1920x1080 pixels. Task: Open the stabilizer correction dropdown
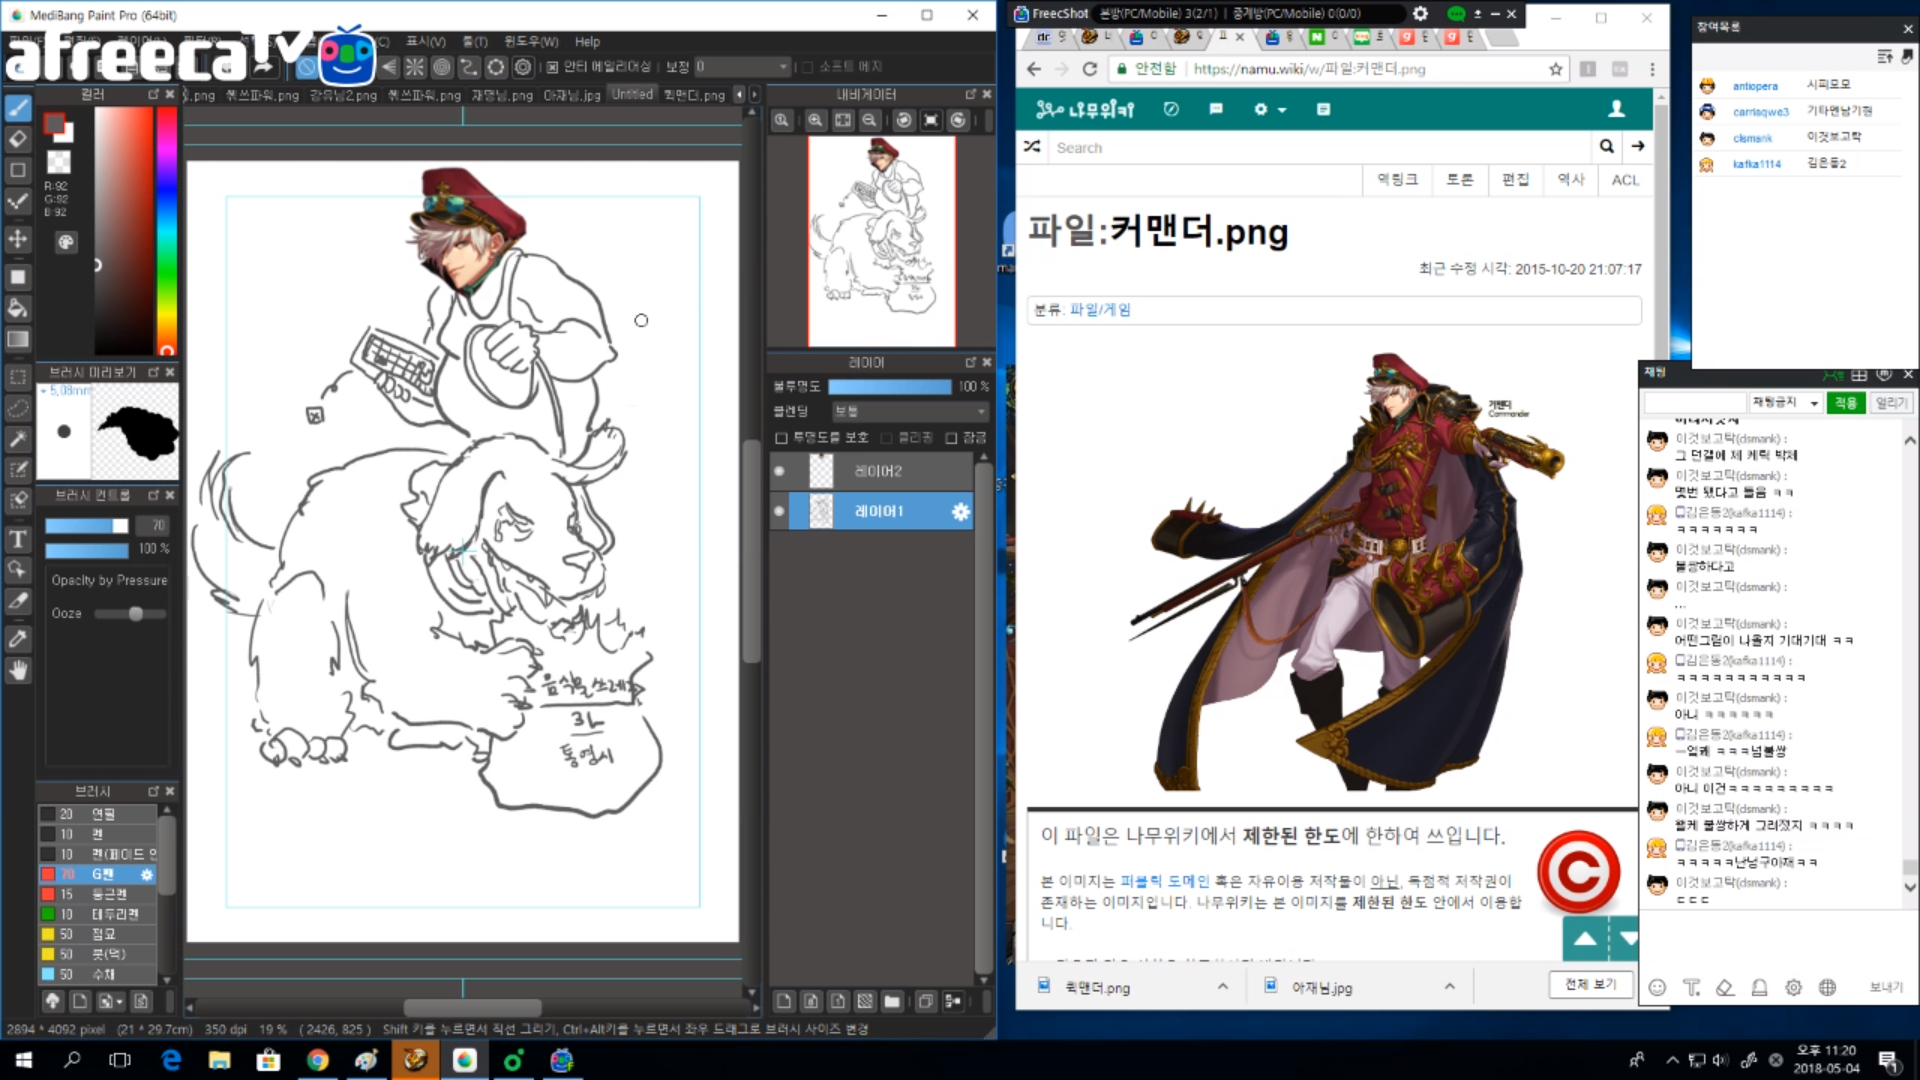coord(743,67)
